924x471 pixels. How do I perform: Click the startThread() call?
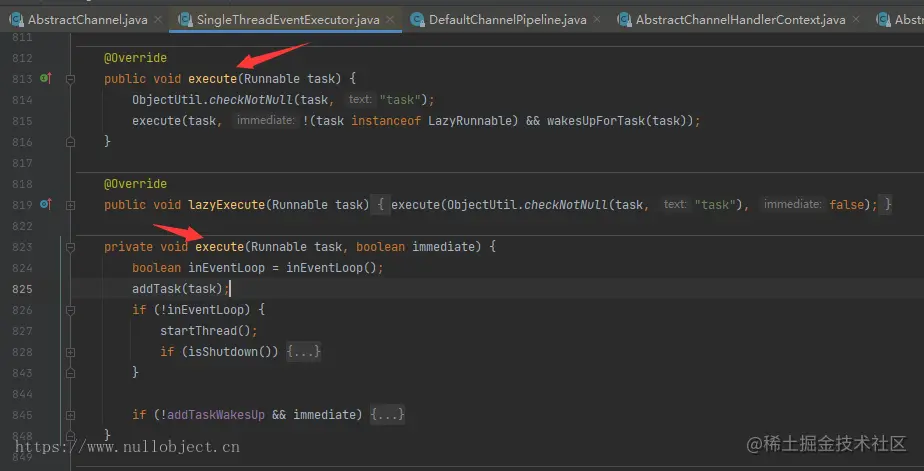(205, 331)
